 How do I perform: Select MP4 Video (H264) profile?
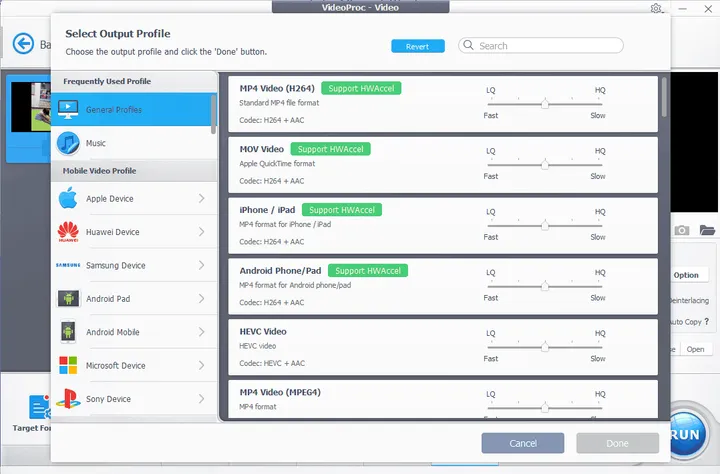tap(443, 104)
